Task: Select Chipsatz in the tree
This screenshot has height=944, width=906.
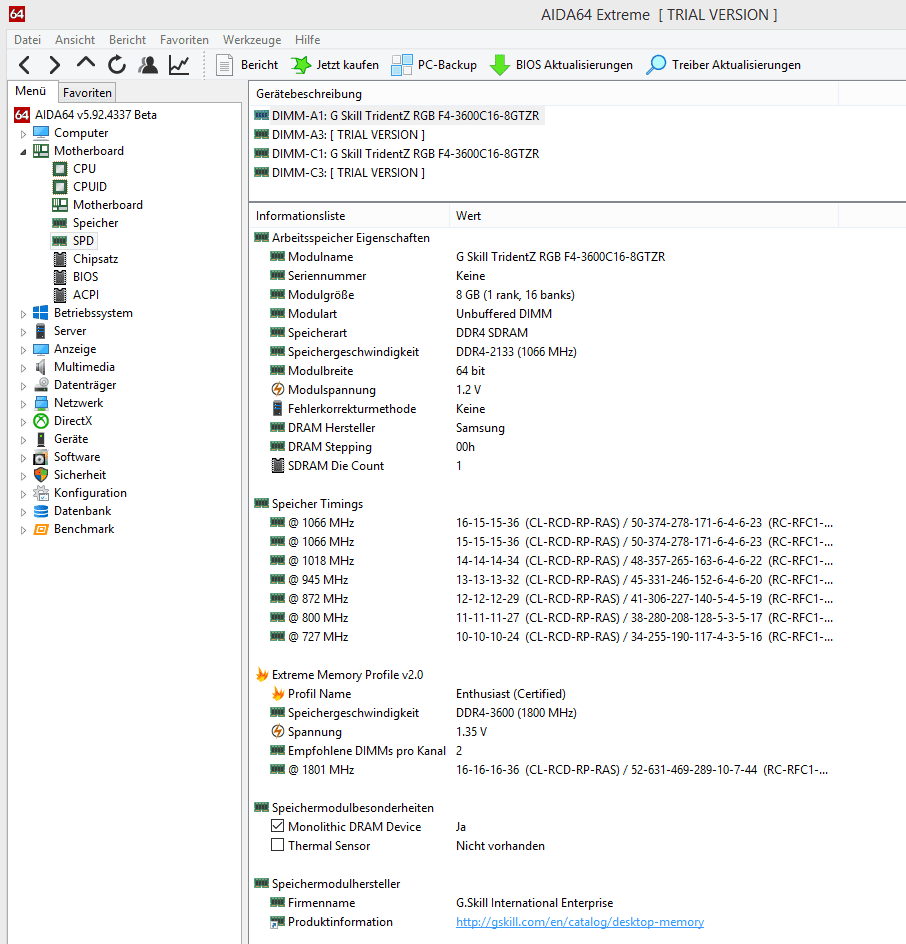Action: click(85, 259)
